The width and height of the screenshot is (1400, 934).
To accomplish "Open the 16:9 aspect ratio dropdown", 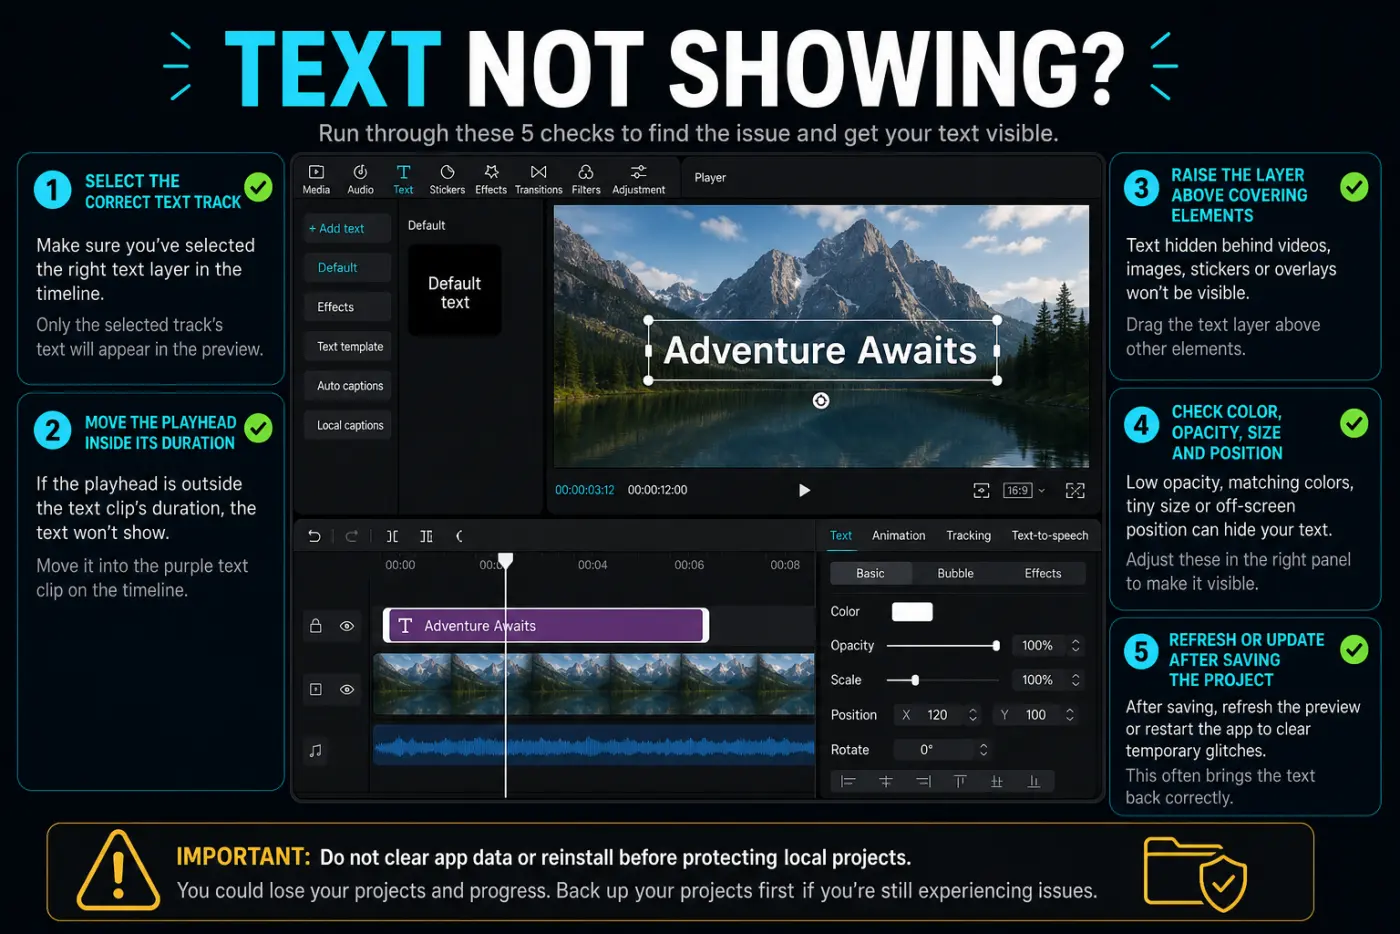I will (x=1024, y=490).
